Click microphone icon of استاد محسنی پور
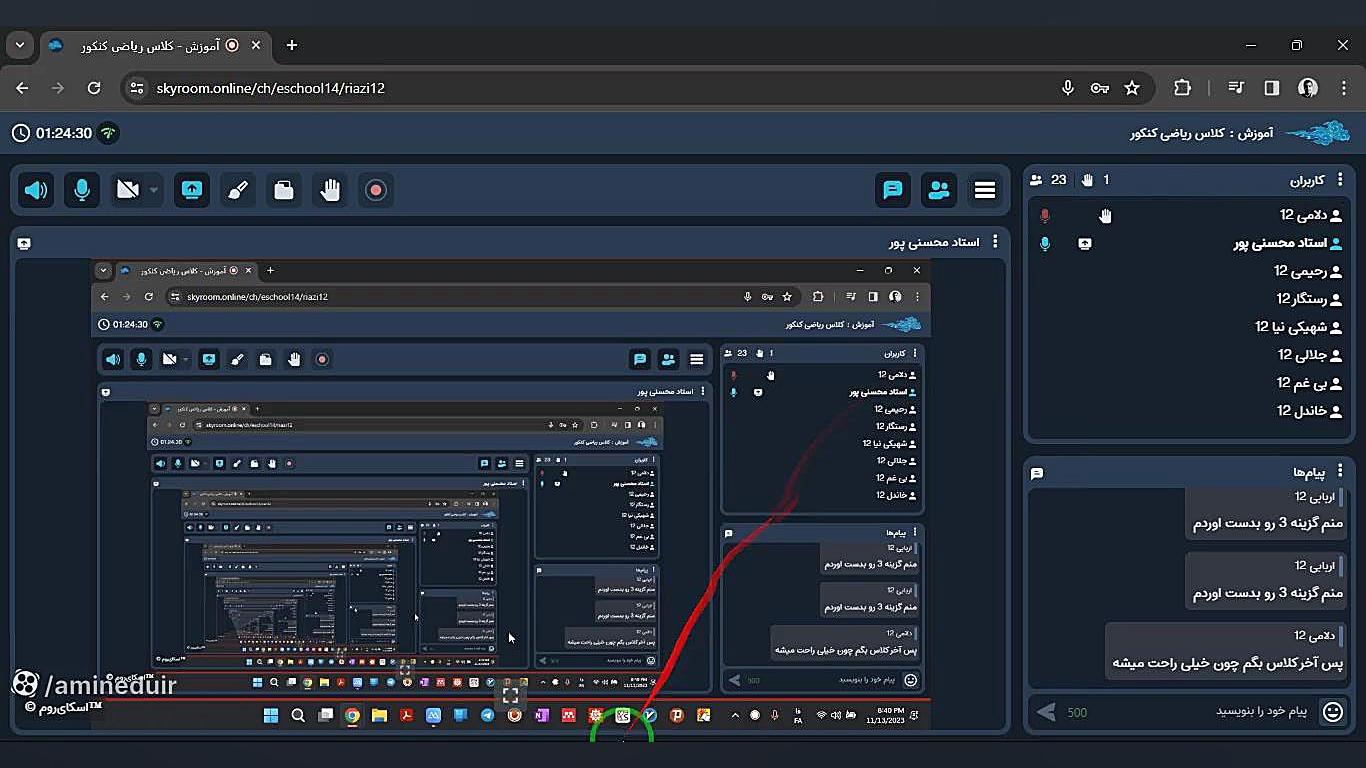Screen dimensions: 1366x768 [x=1045, y=243]
